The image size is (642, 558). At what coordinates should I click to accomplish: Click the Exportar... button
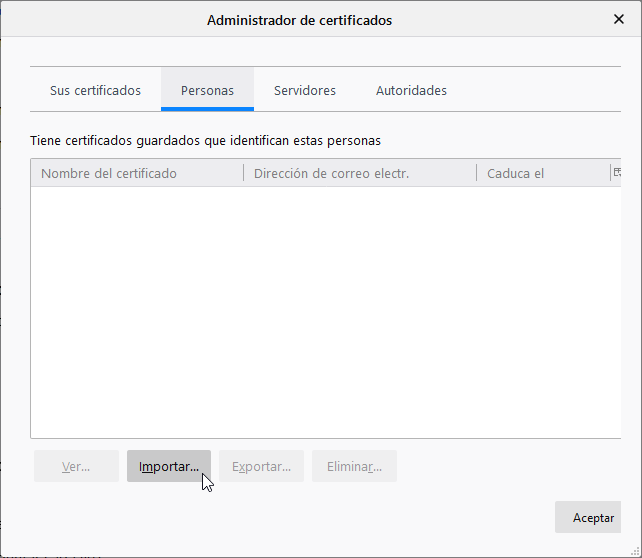click(x=261, y=466)
